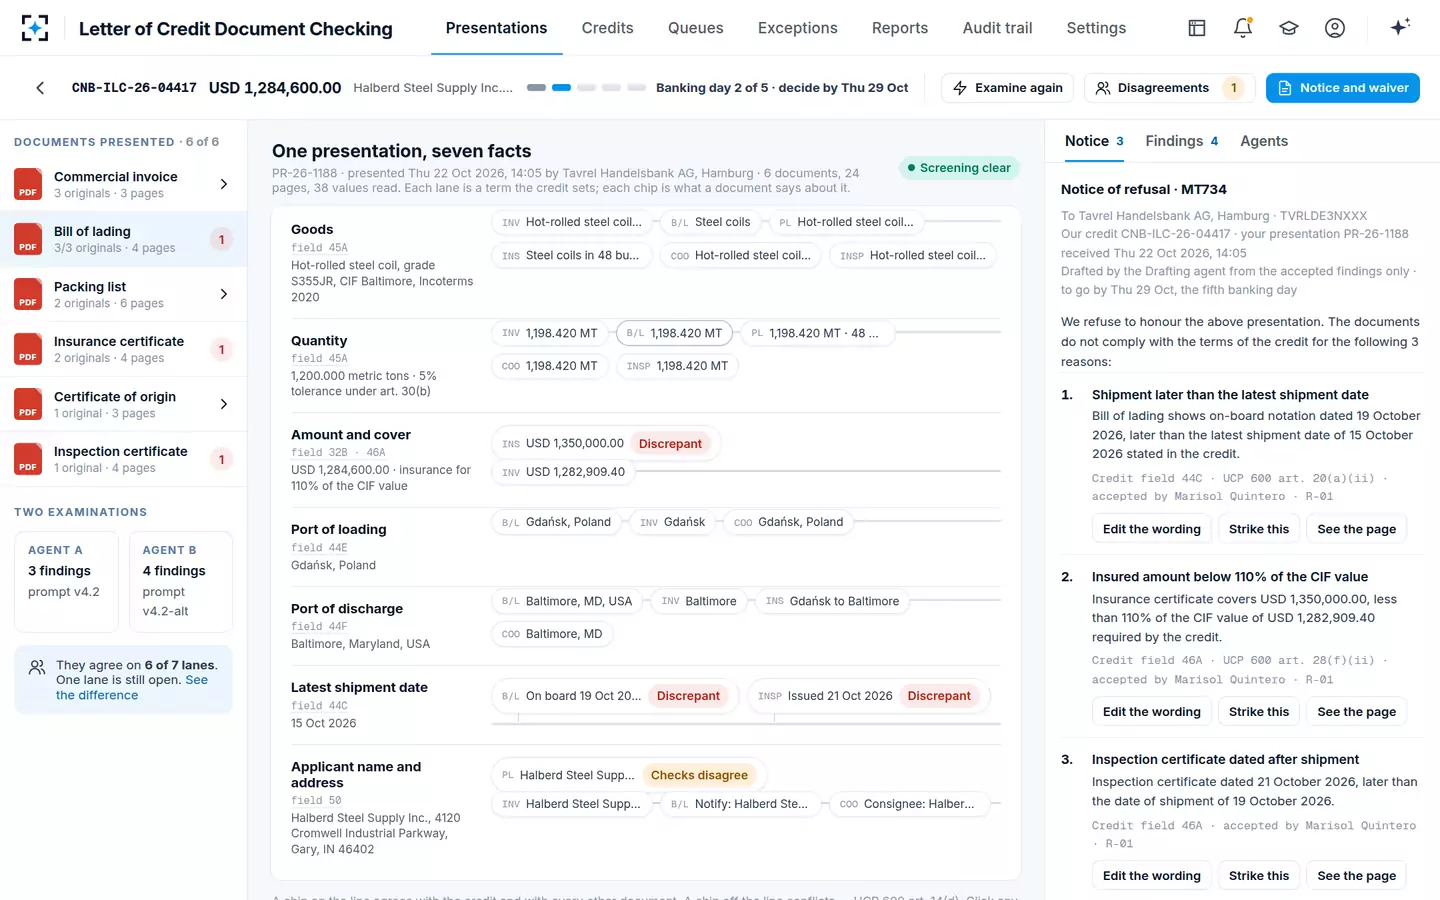Screen dimensions: 1440x900
Task: Switch to the Credits tab
Action: coord(607,28)
